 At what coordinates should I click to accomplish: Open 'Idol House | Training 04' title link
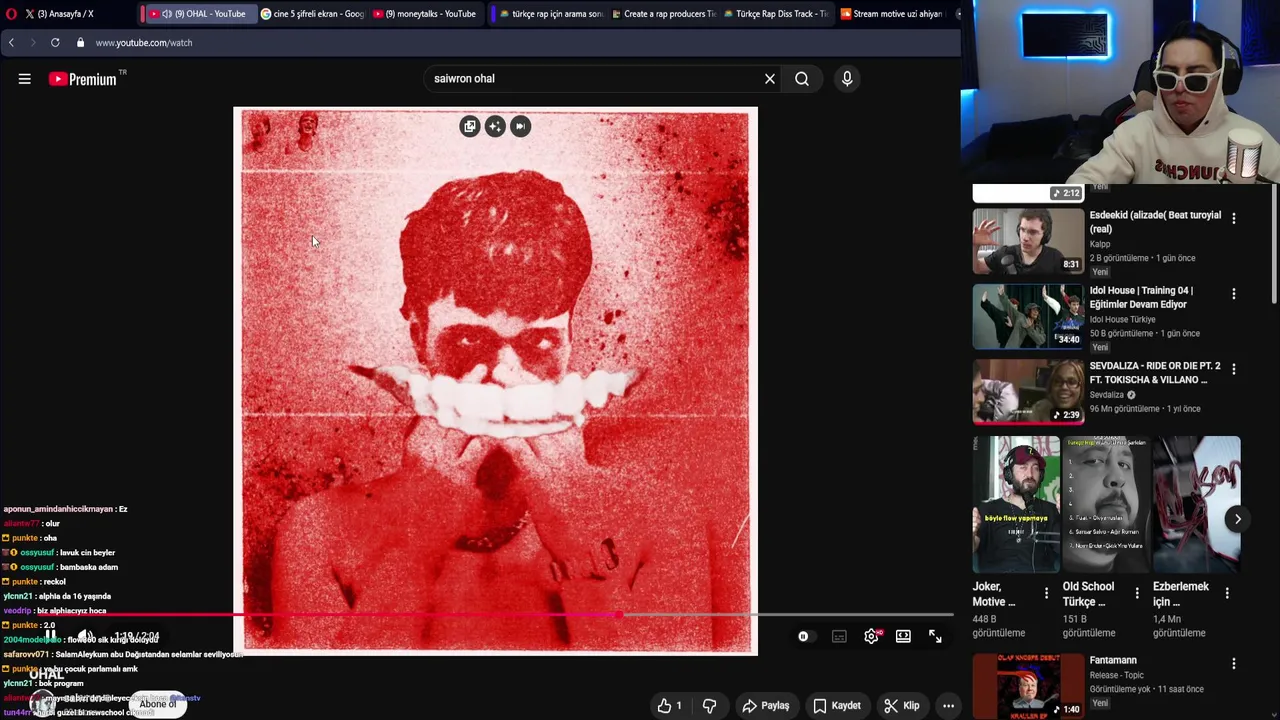tap(1141, 297)
